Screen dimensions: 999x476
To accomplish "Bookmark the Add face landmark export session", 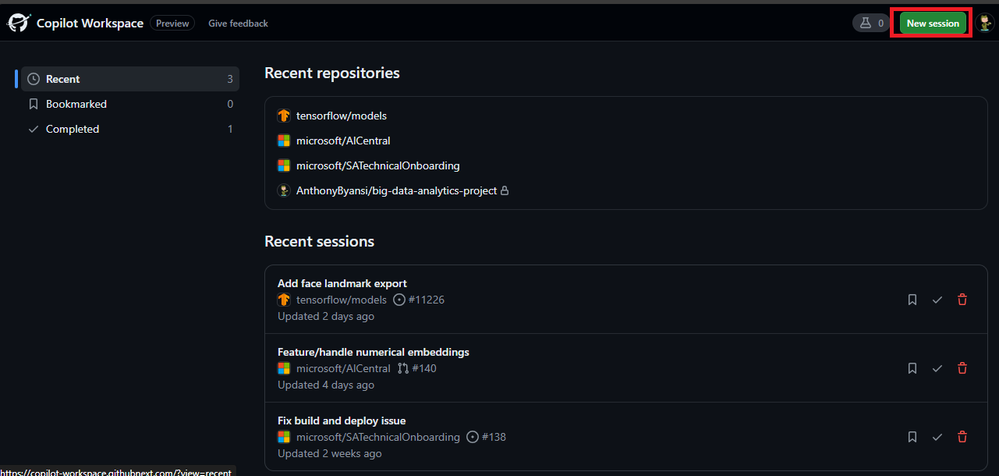I will 912,299.
